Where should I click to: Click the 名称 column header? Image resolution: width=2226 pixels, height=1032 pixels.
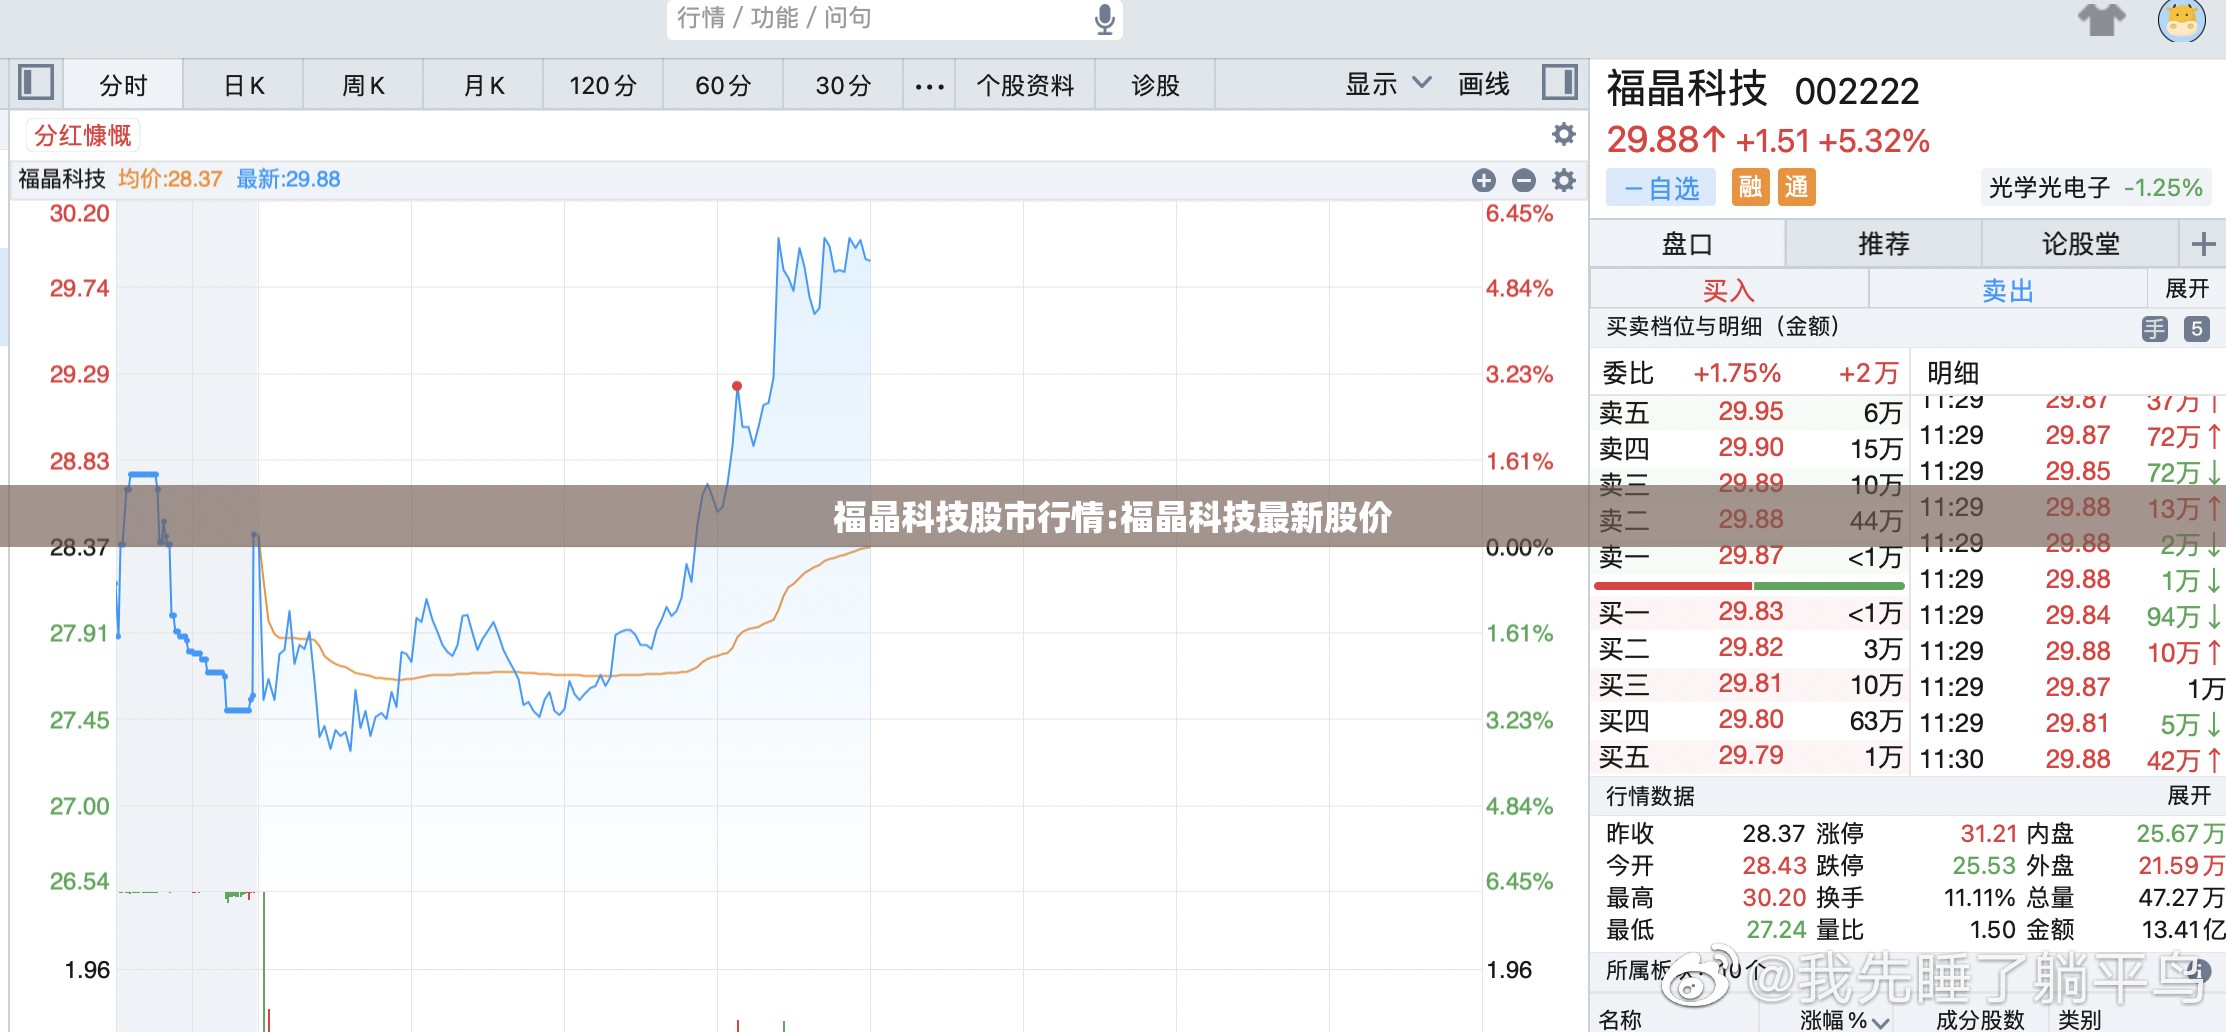(1620, 1020)
